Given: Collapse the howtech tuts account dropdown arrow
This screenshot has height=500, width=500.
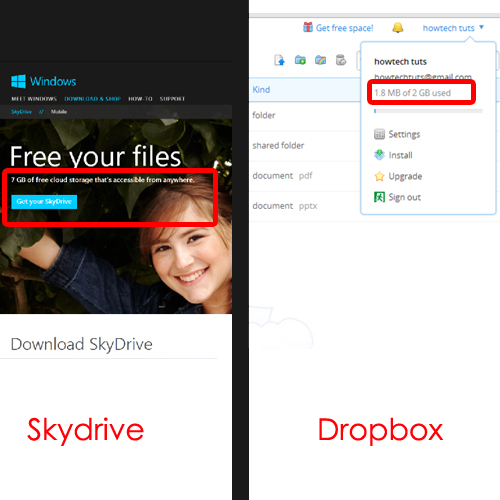Looking at the screenshot, I should (481, 27).
